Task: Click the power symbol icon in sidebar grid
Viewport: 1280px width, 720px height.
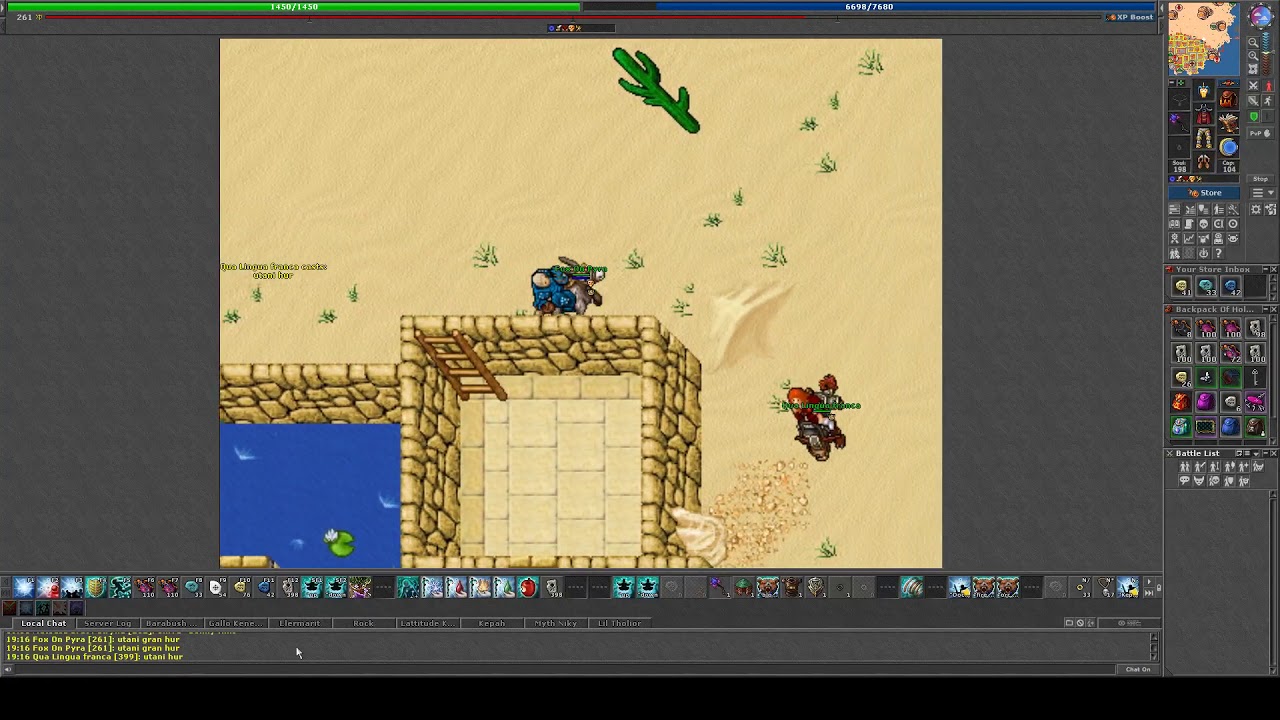Action: point(1204,253)
